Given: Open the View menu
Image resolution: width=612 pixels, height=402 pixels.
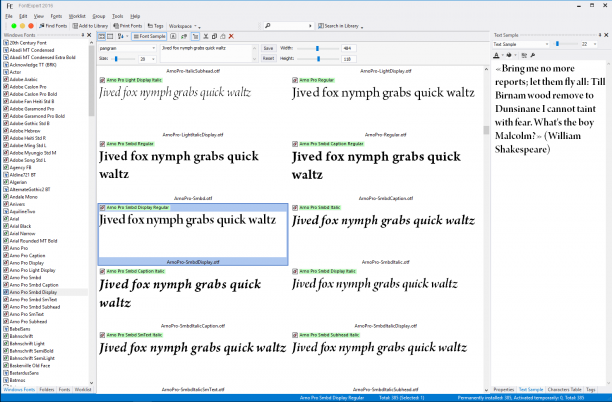Looking at the screenshot, I should click(38, 16).
